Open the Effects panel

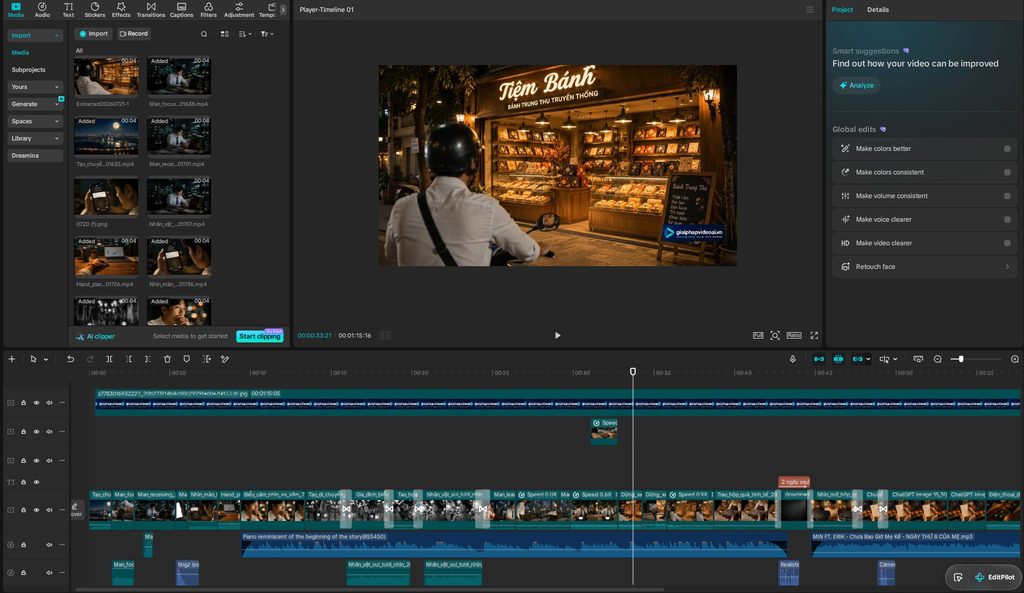coord(121,10)
